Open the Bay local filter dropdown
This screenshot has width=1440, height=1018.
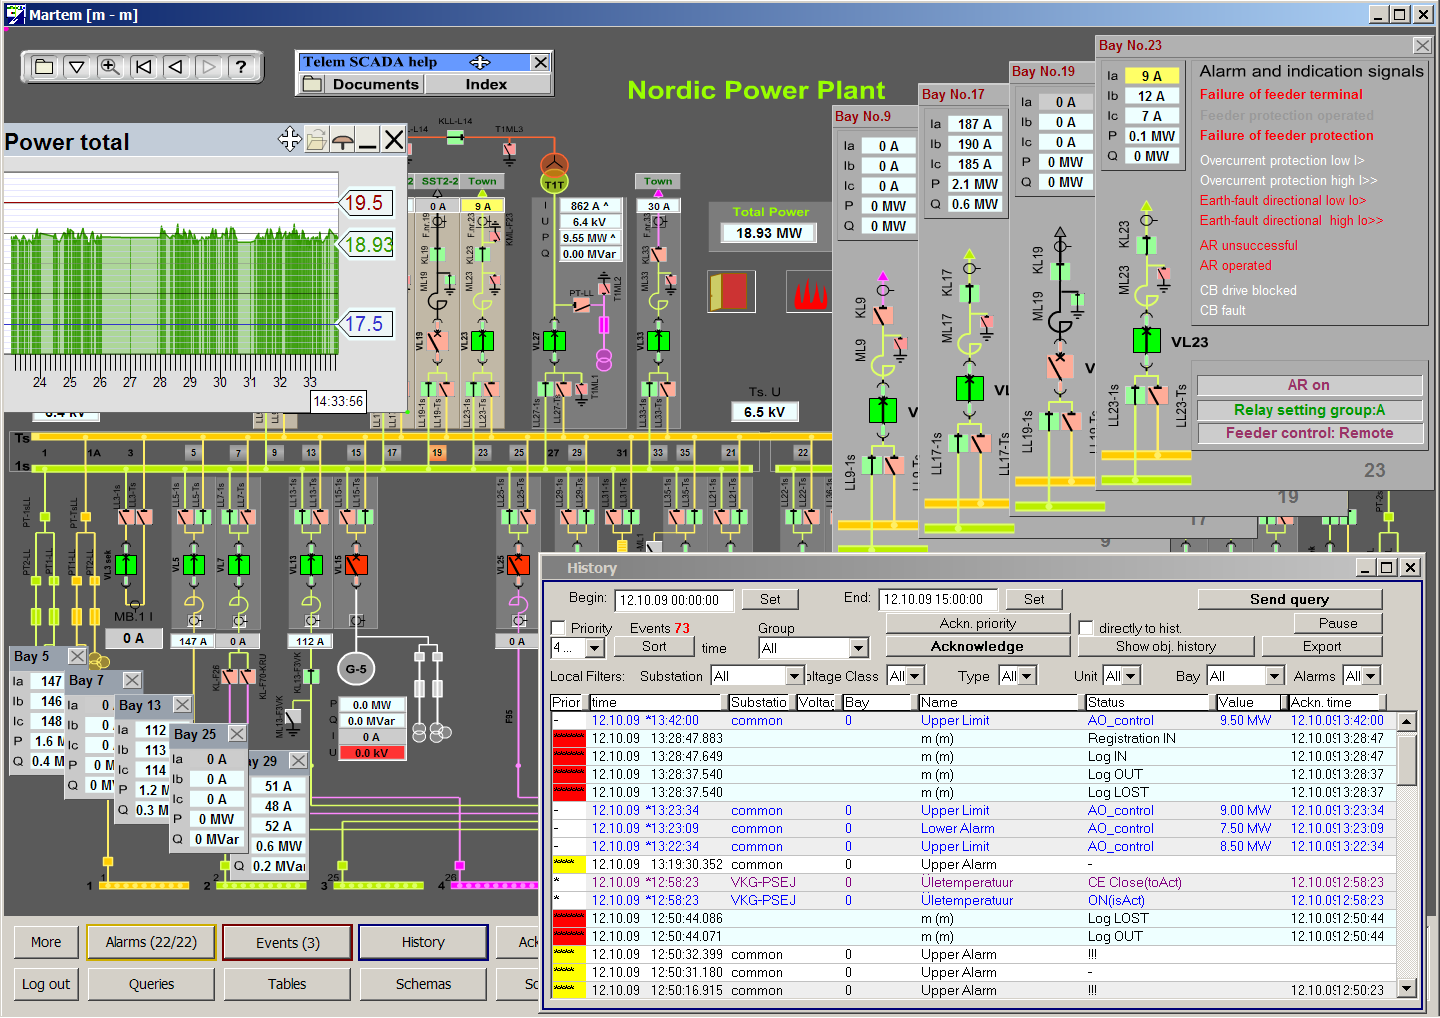coord(1273,677)
